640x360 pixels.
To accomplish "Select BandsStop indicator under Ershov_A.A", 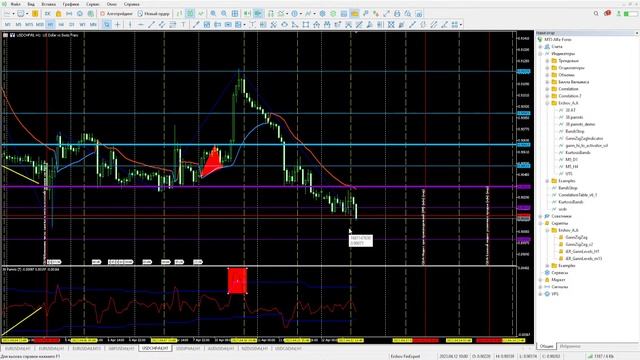I will pyautogui.click(x=575, y=131).
